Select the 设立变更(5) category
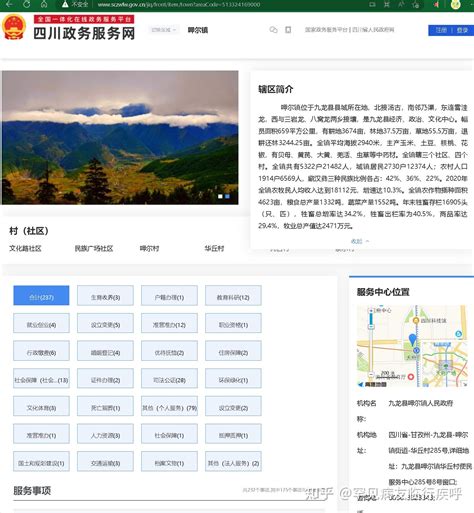474x513 pixels. pyautogui.click(x=105, y=323)
